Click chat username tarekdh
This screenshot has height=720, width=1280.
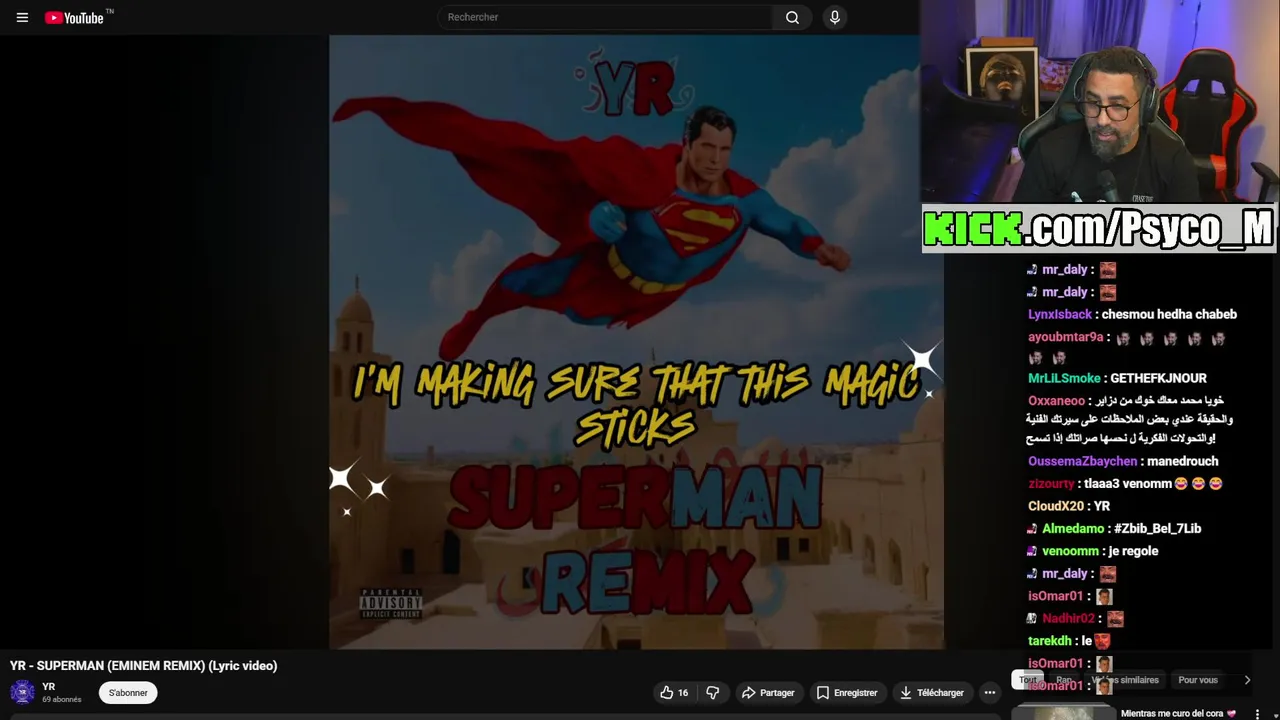coord(1050,641)
